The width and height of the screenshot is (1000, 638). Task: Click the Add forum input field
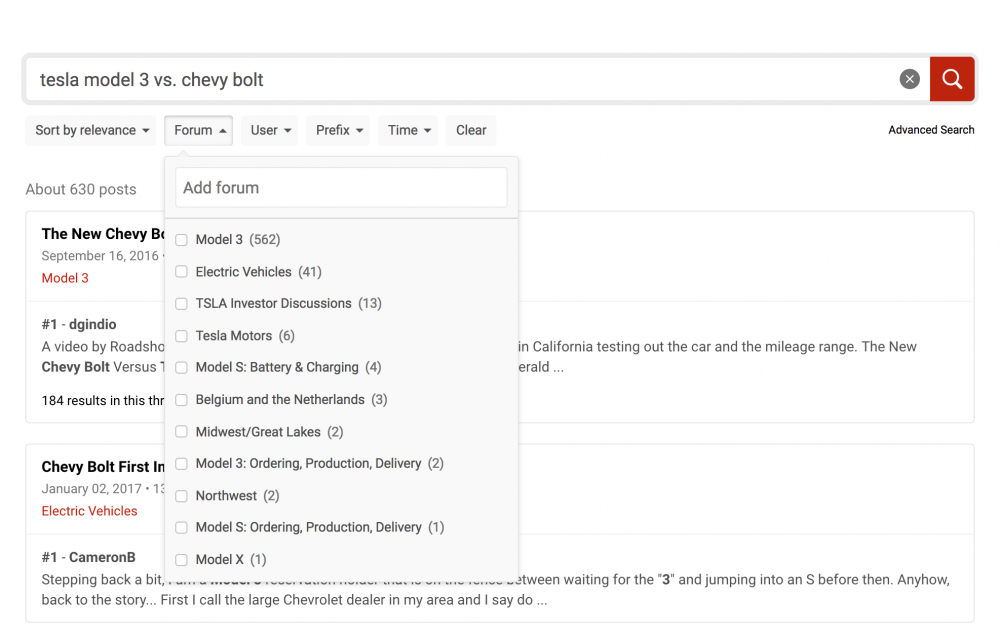(341, 188)
